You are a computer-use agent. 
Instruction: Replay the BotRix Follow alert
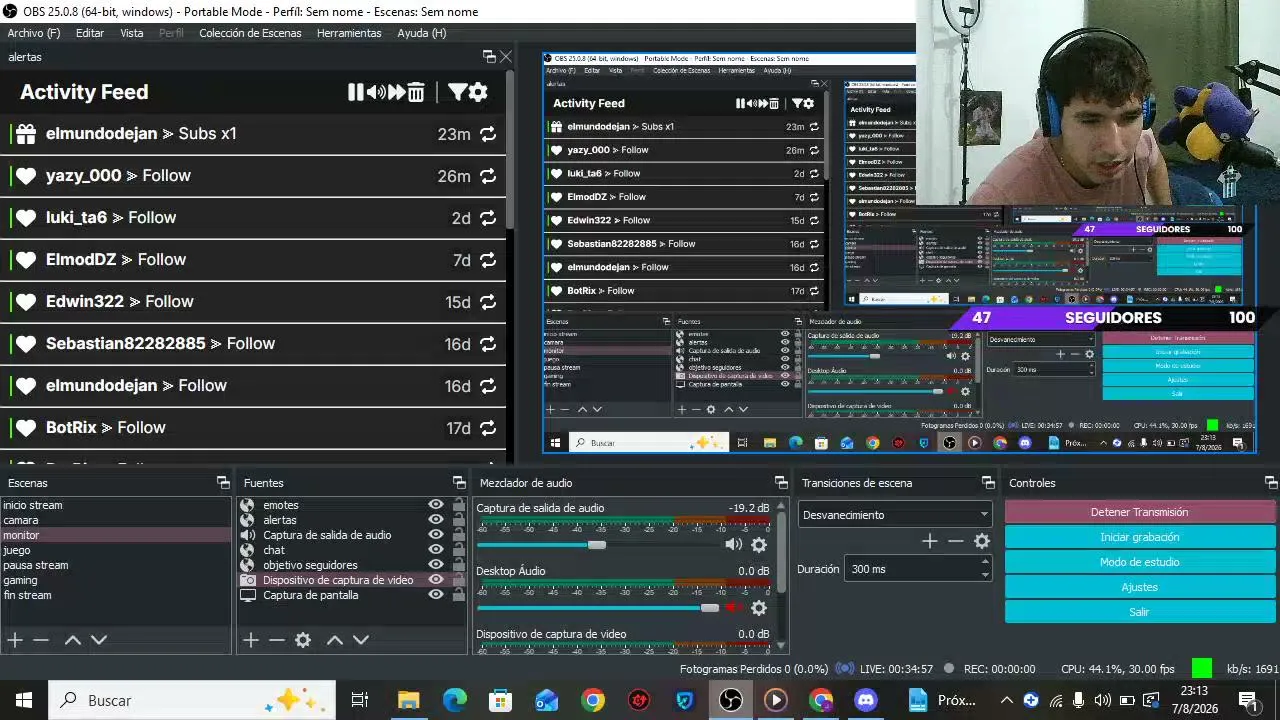488,428
